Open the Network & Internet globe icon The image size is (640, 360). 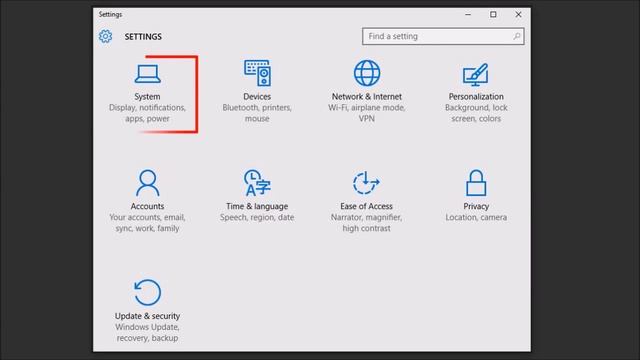367,73
